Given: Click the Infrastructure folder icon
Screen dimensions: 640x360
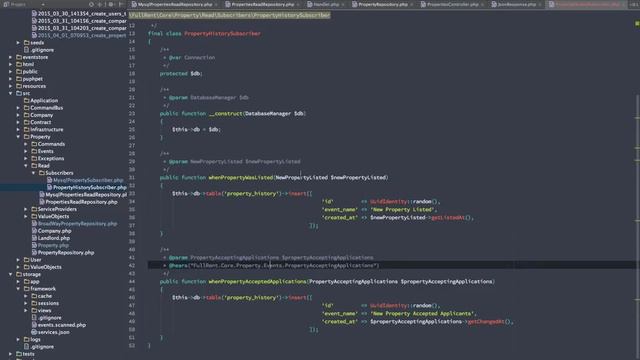Looking at the screenshot, I should pyautogui.click(x=27, y=129).
